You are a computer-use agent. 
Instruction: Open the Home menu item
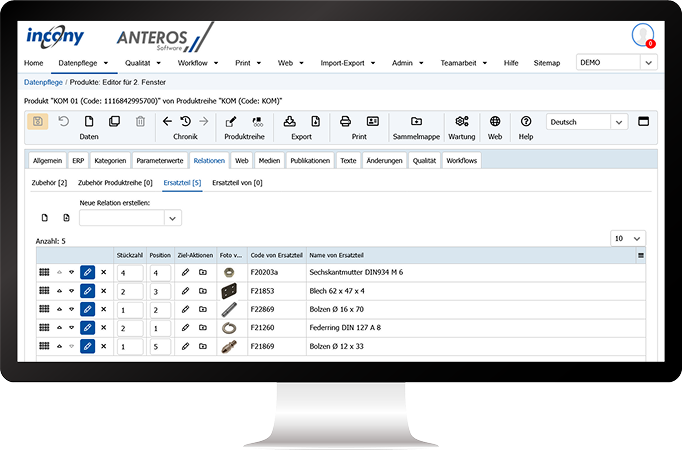tap(33, 63)
